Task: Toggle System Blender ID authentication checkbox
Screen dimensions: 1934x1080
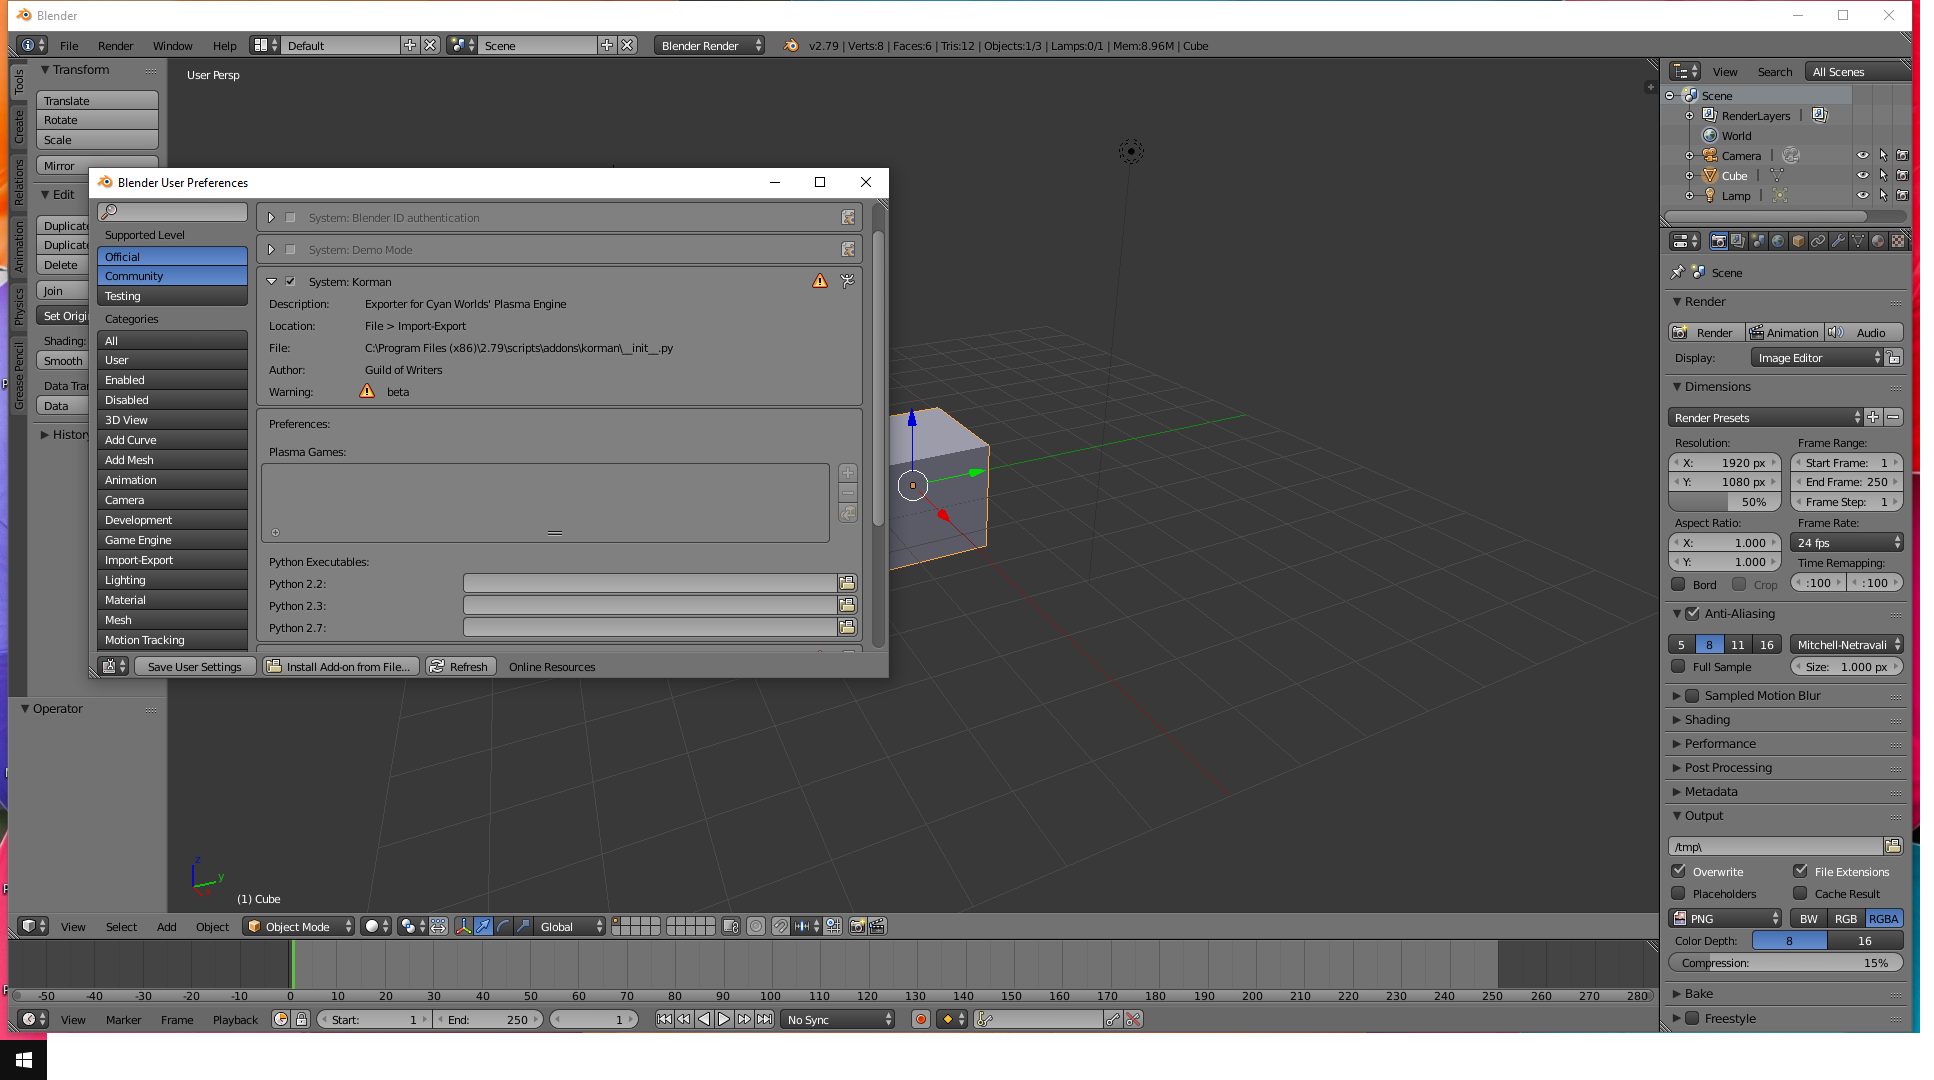Action: (290, 217)
